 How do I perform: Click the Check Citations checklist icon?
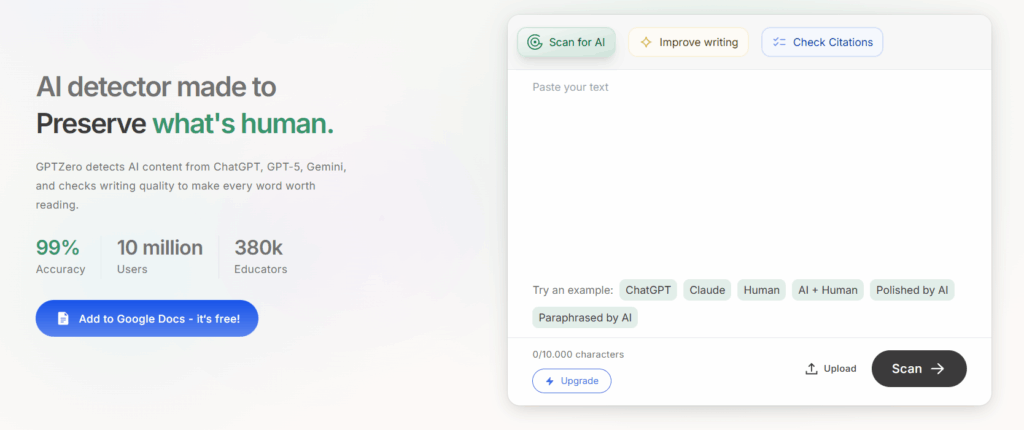point(779,43)
